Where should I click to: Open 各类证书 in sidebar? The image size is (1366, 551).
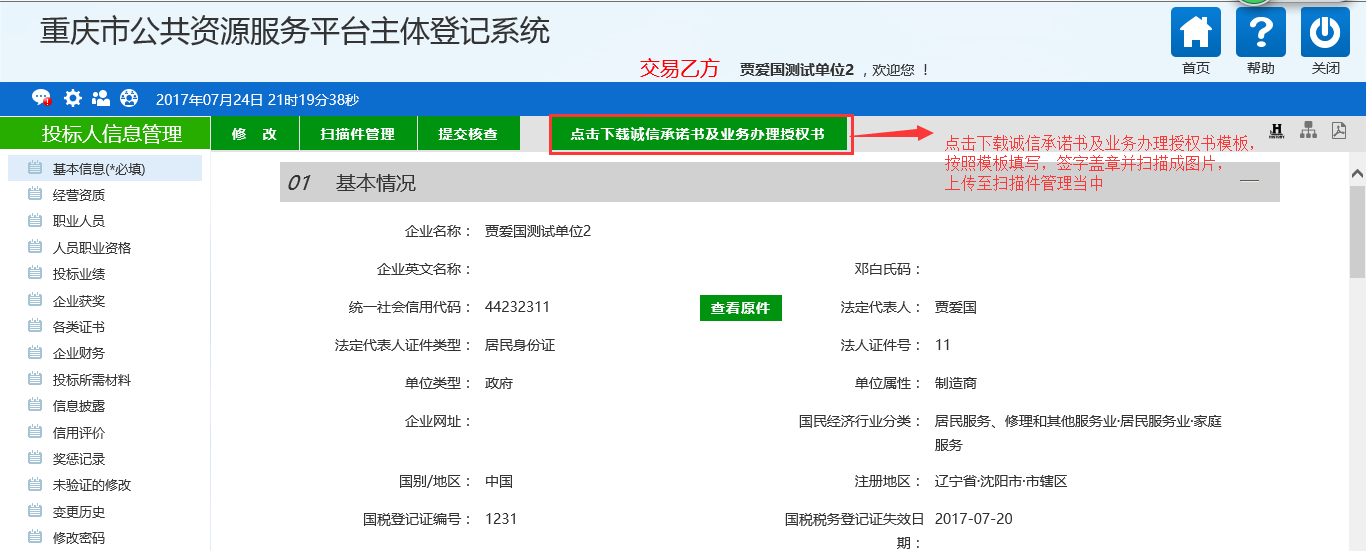[x=79, y=326]
